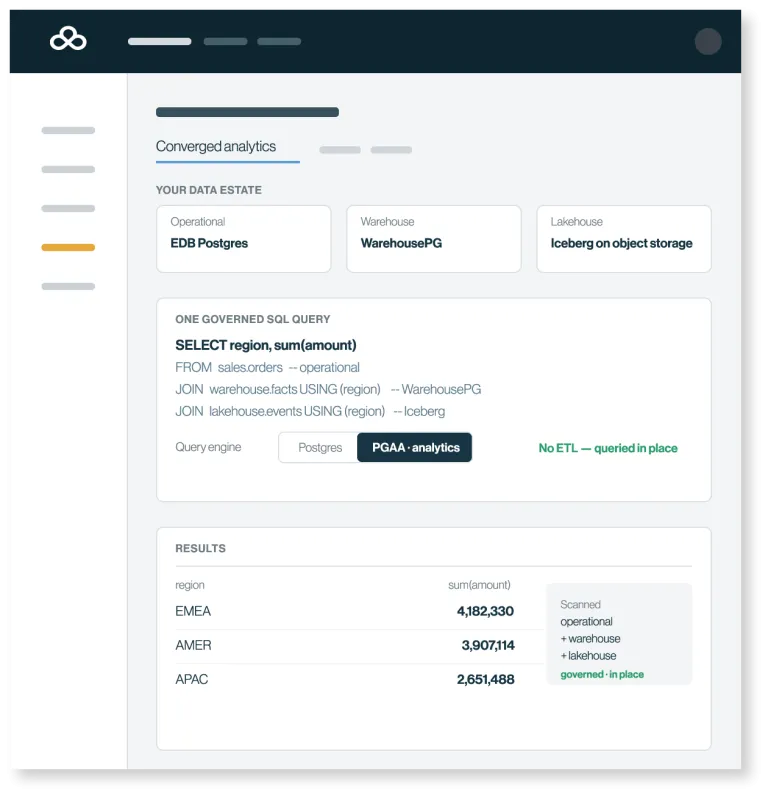Screen dimensions: 768x796
Task: Switch query engine to Postgres
Action: (x=320, y=447)
